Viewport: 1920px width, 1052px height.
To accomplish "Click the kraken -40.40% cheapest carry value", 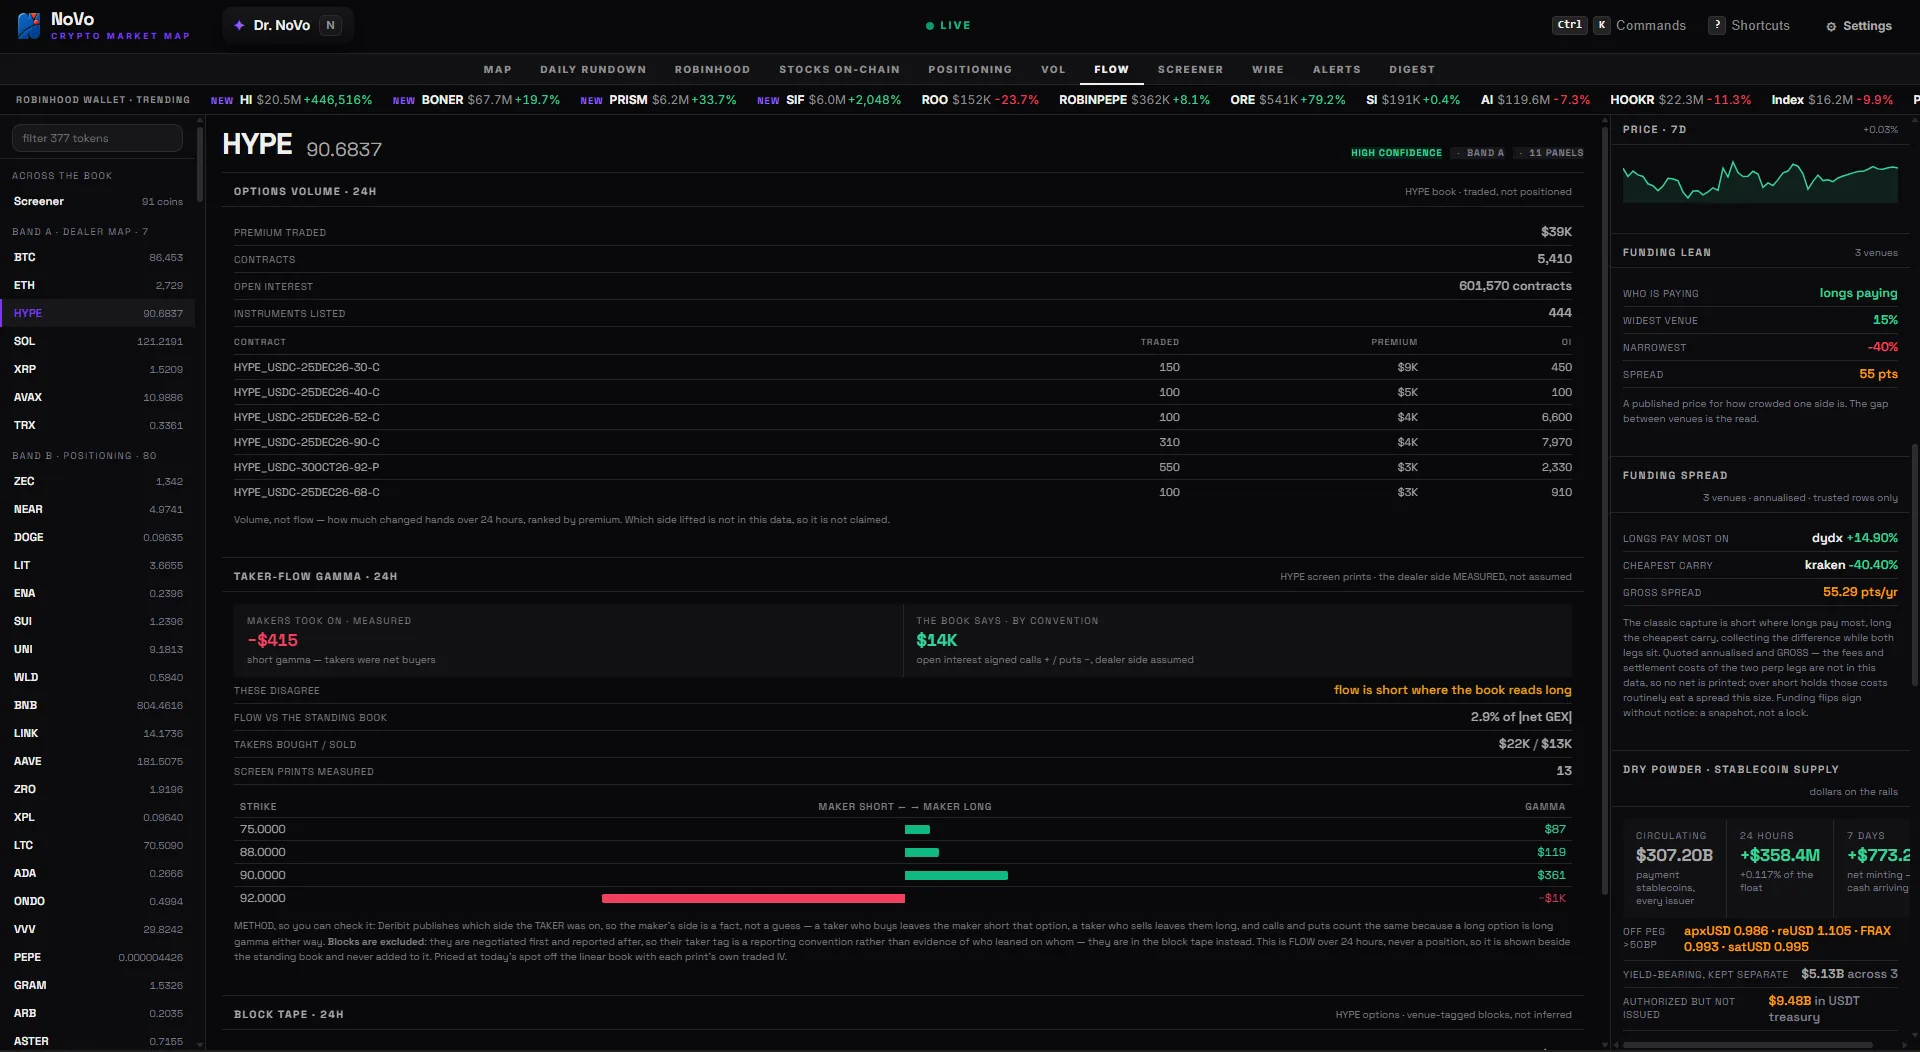I will [1851, 565].
